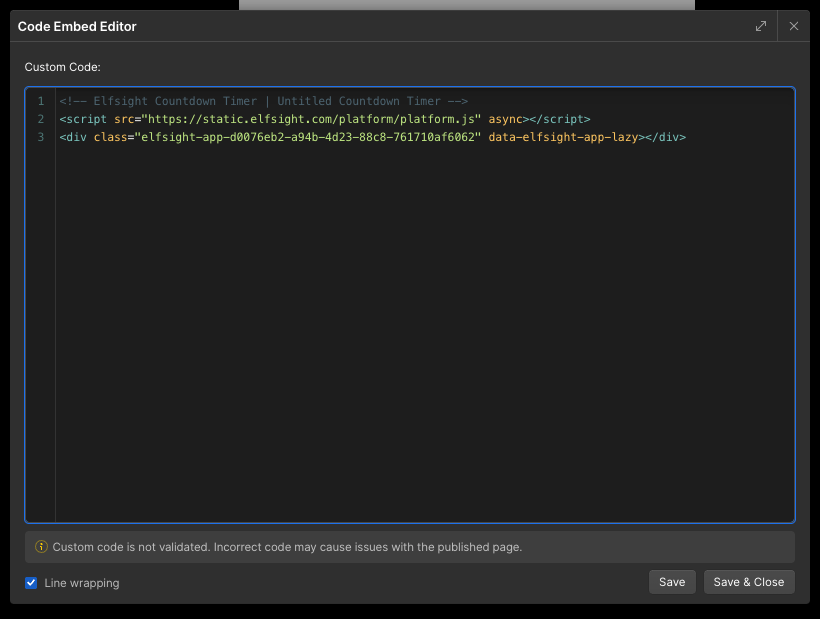Viewport: 820px width, 619px height.
Task: Click the elfsight-app div class value
Action: tap(308, 137)
